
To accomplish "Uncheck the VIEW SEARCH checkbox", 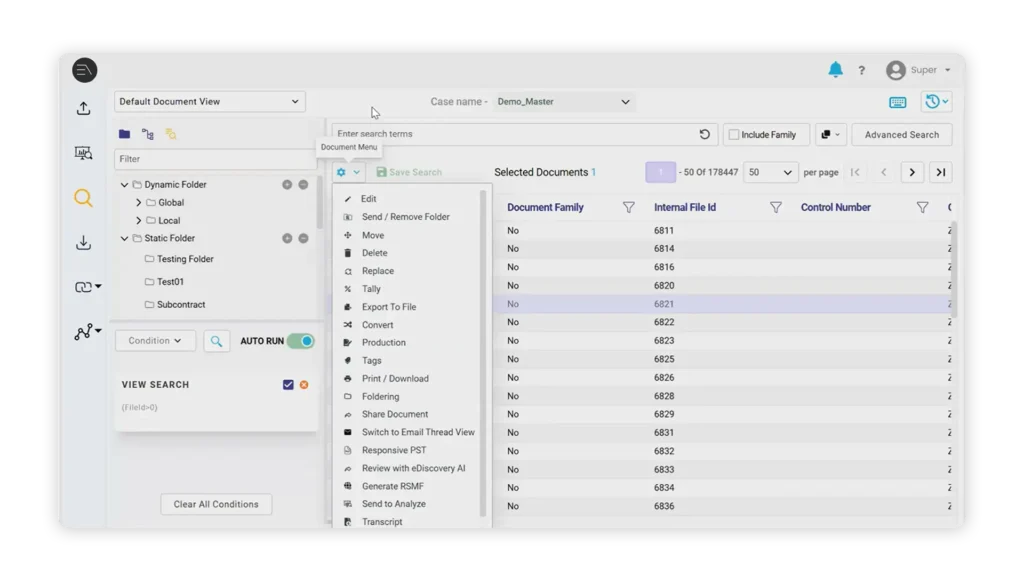I will [288, 384].
